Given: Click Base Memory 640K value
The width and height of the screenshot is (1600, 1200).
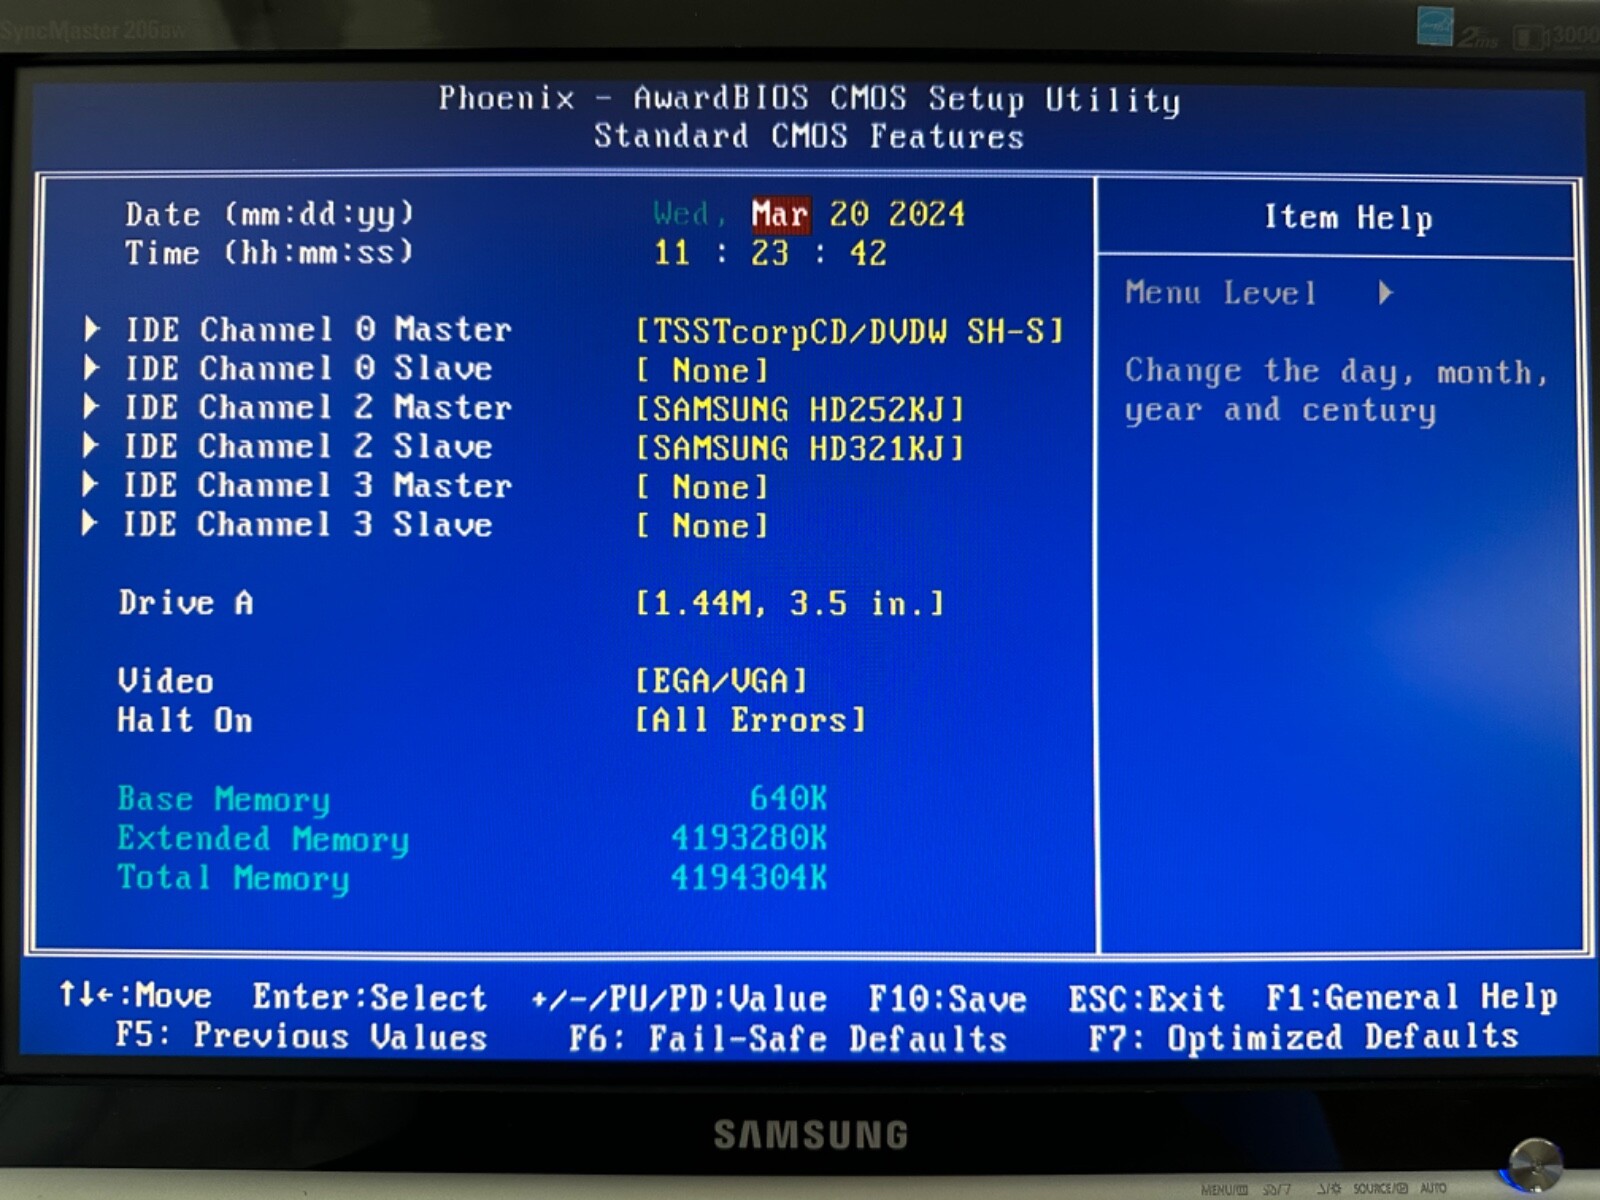Looking at the screenshot, I should 789,798.
